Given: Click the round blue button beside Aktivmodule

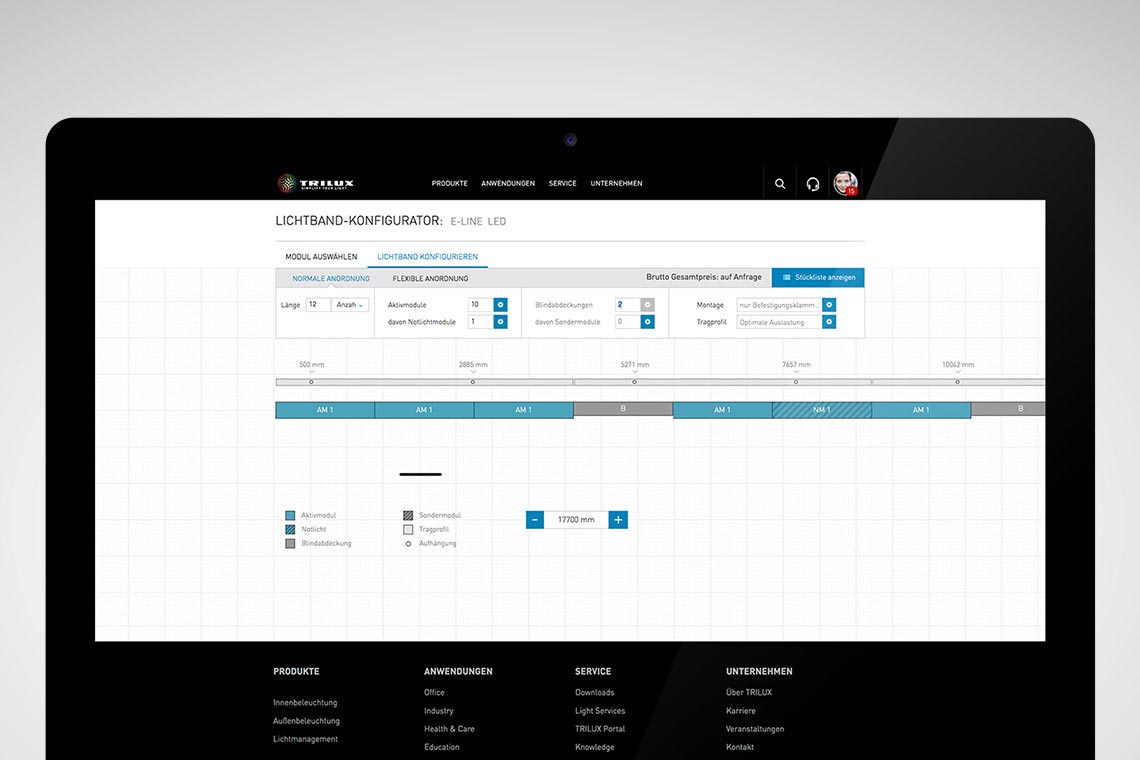Looking at the screenshot, I should pyautogui.click(x=500, y=305).
